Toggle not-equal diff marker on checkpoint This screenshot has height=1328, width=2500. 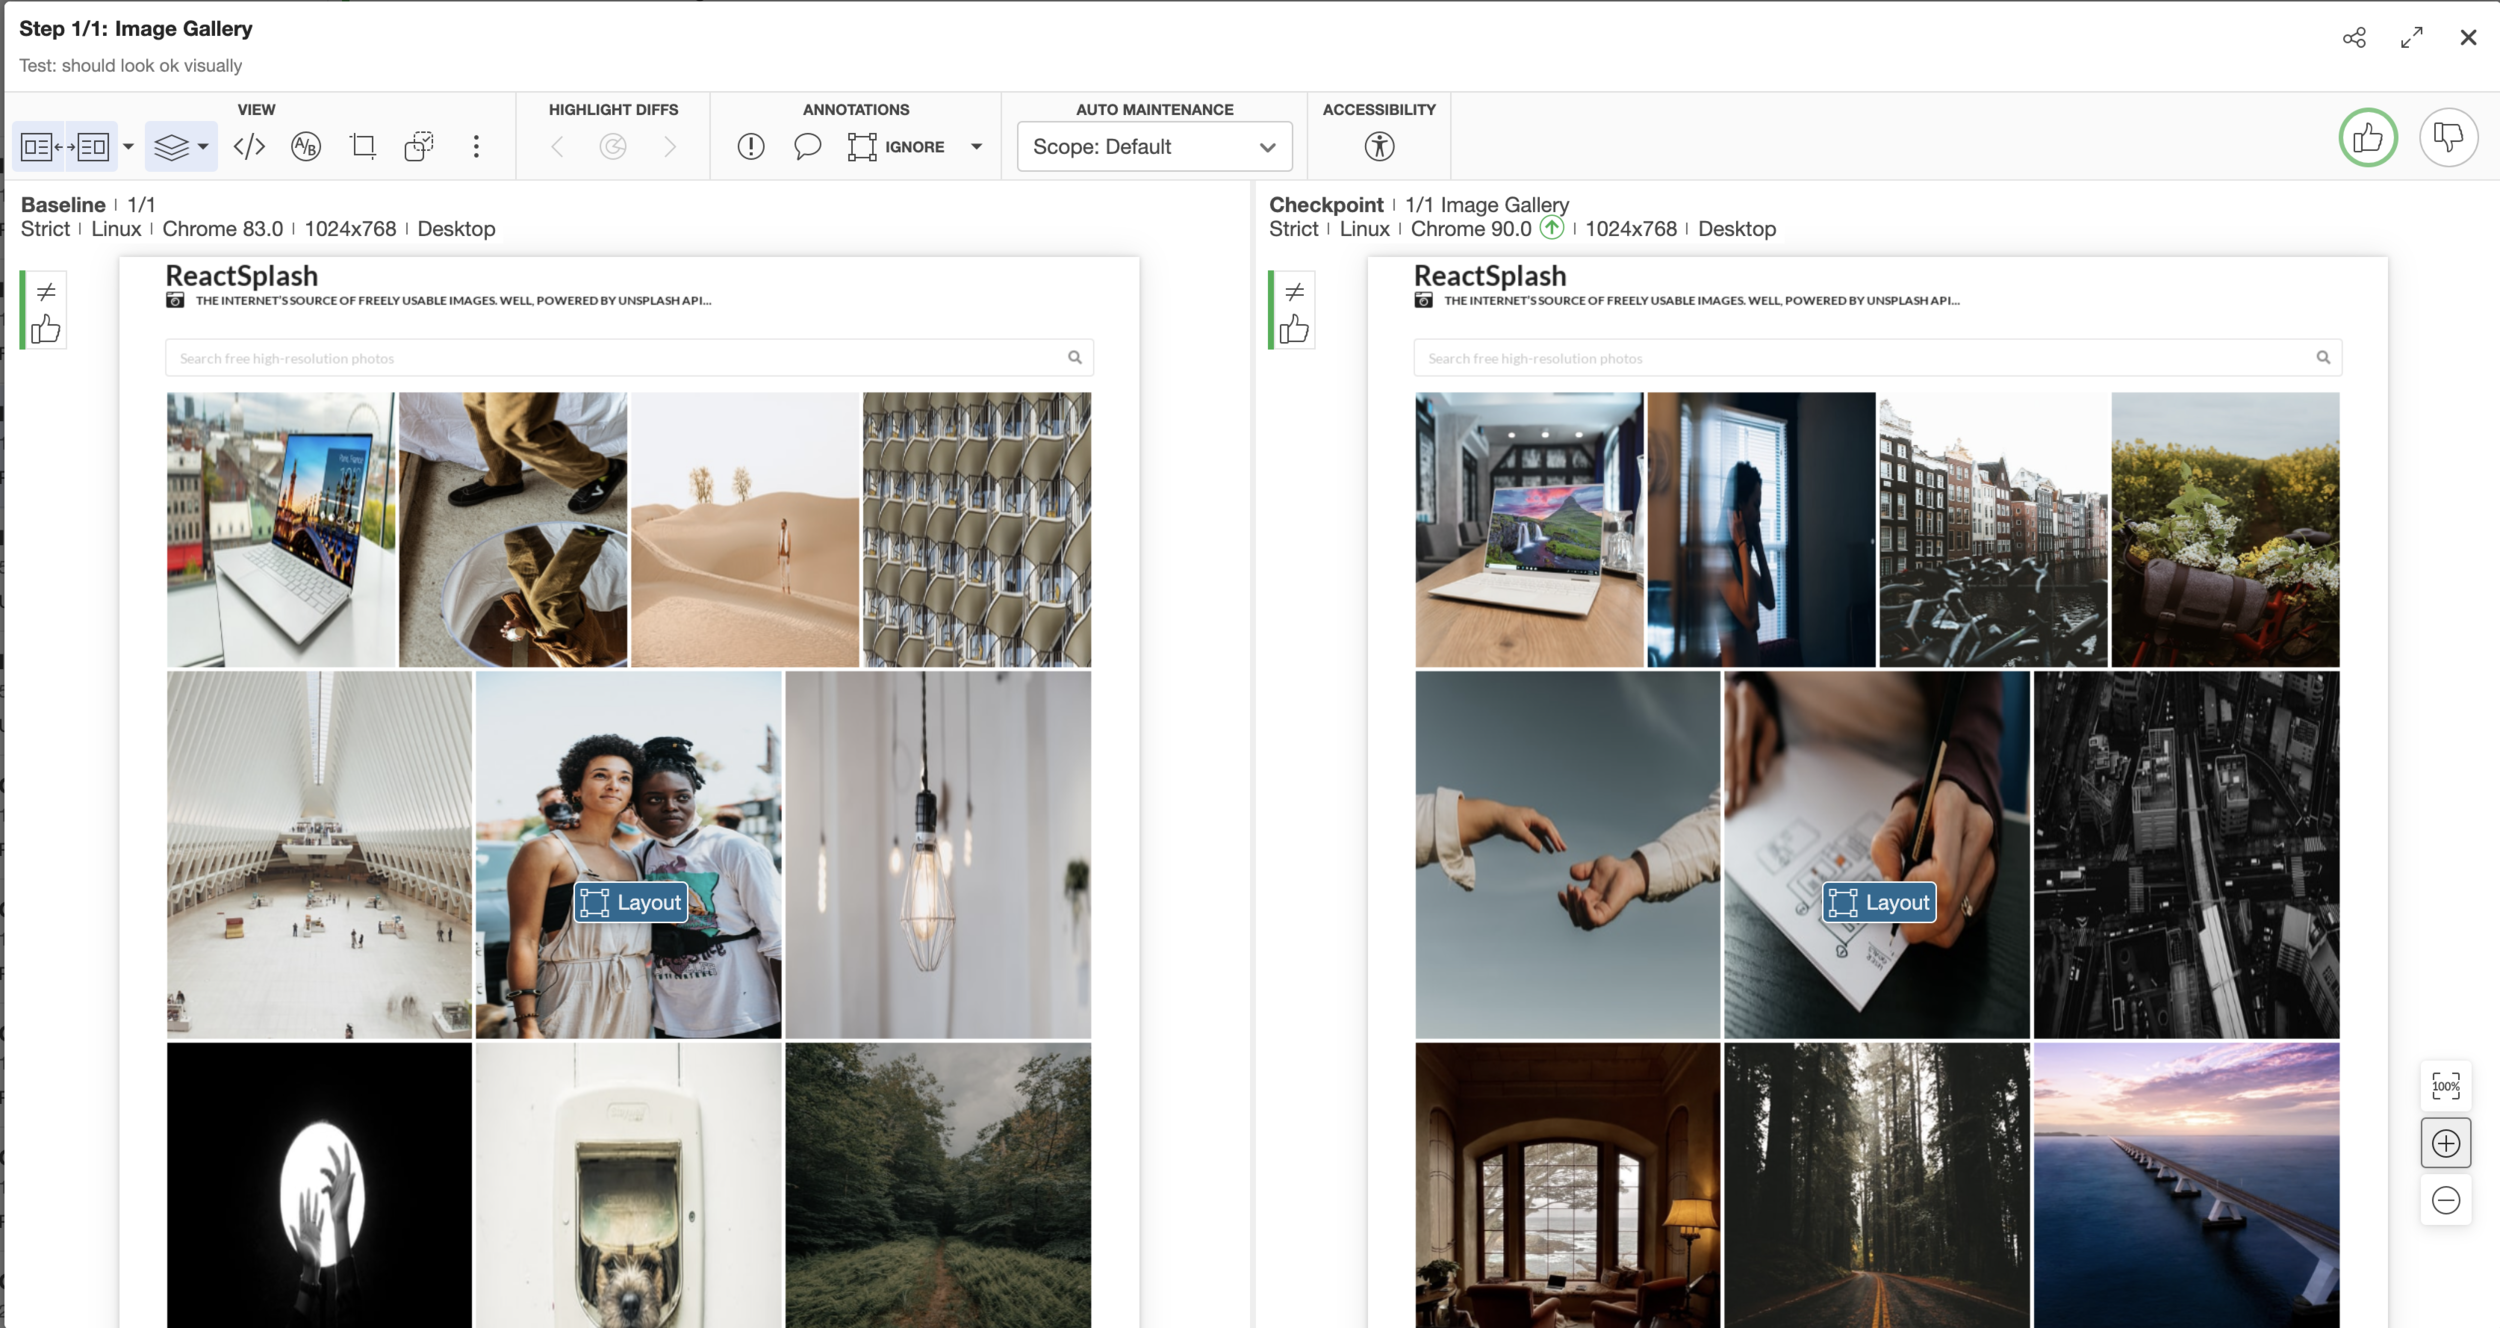point(1294,292)
